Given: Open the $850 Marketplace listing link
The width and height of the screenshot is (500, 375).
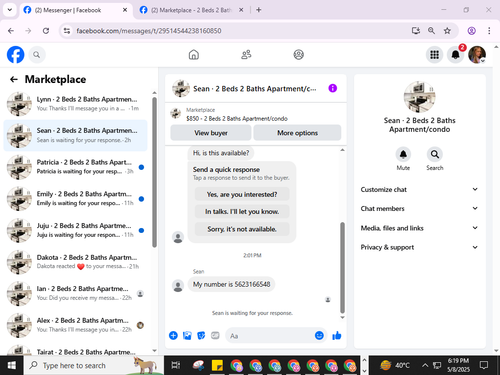Looking at the screenshot, I should tap(237, 118).
